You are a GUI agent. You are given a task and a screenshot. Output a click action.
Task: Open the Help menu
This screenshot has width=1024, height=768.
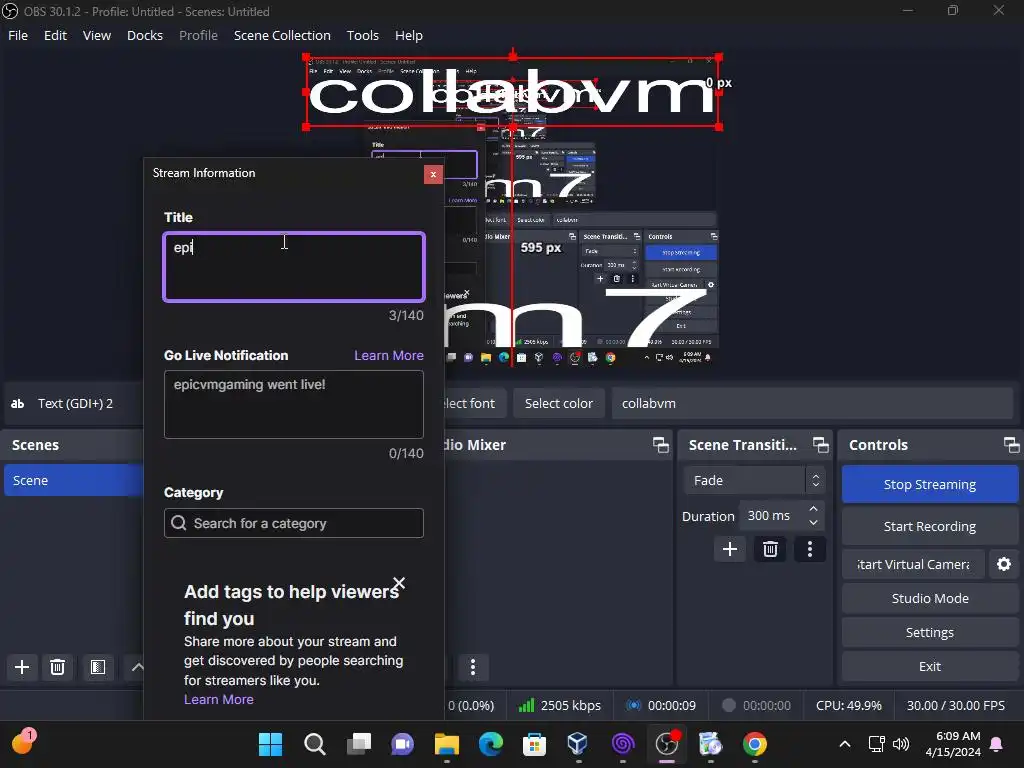coord(409,35)
